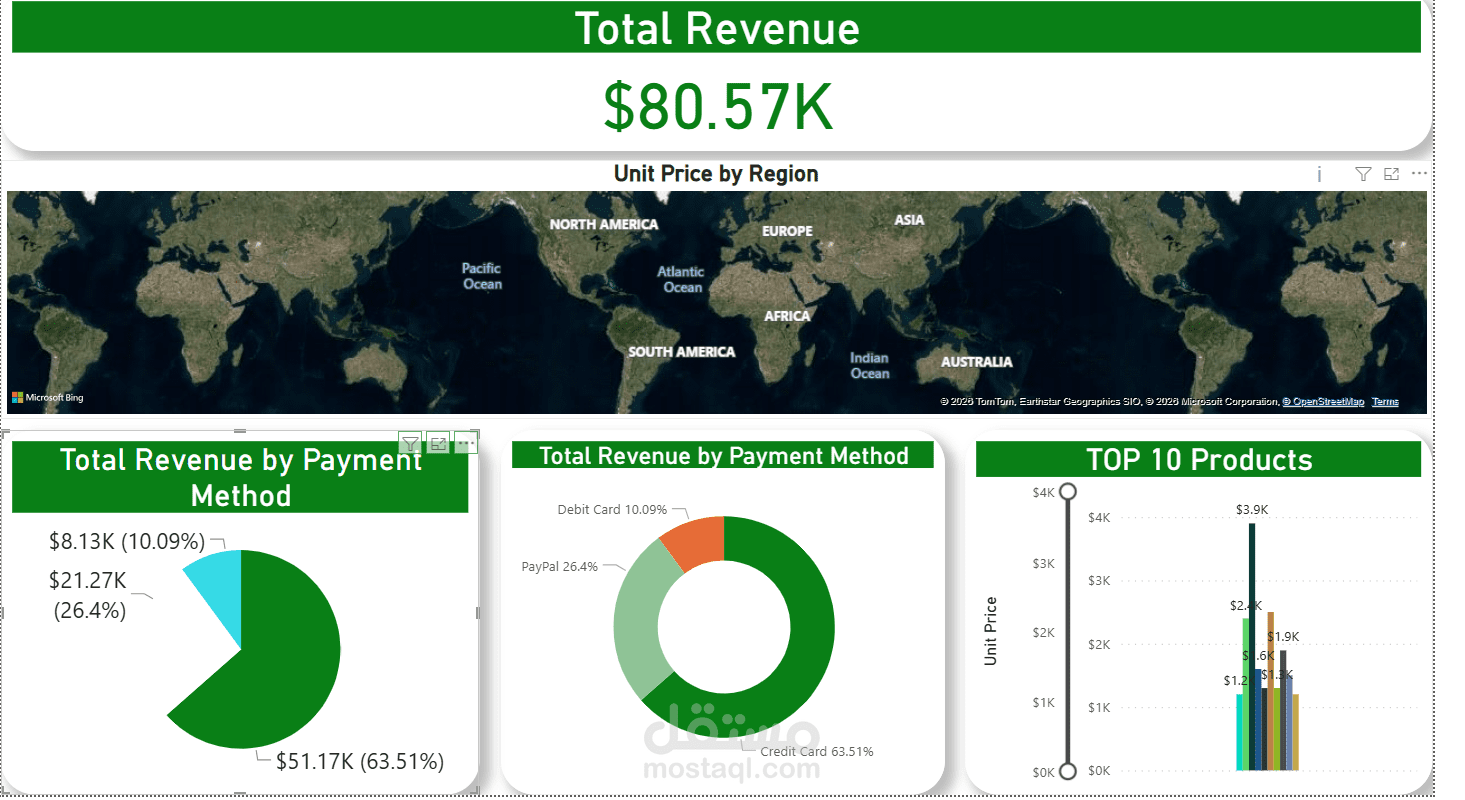Open the OpenStreetMap attribution link
The height and width of the screenshot is (800, 1465).
tap(1322, 400)
